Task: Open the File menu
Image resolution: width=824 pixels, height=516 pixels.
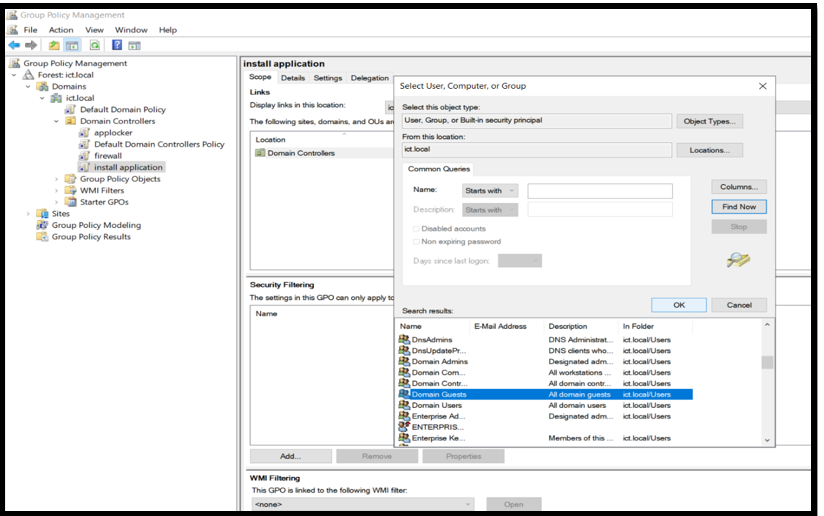Action: (x=30, y=30)
